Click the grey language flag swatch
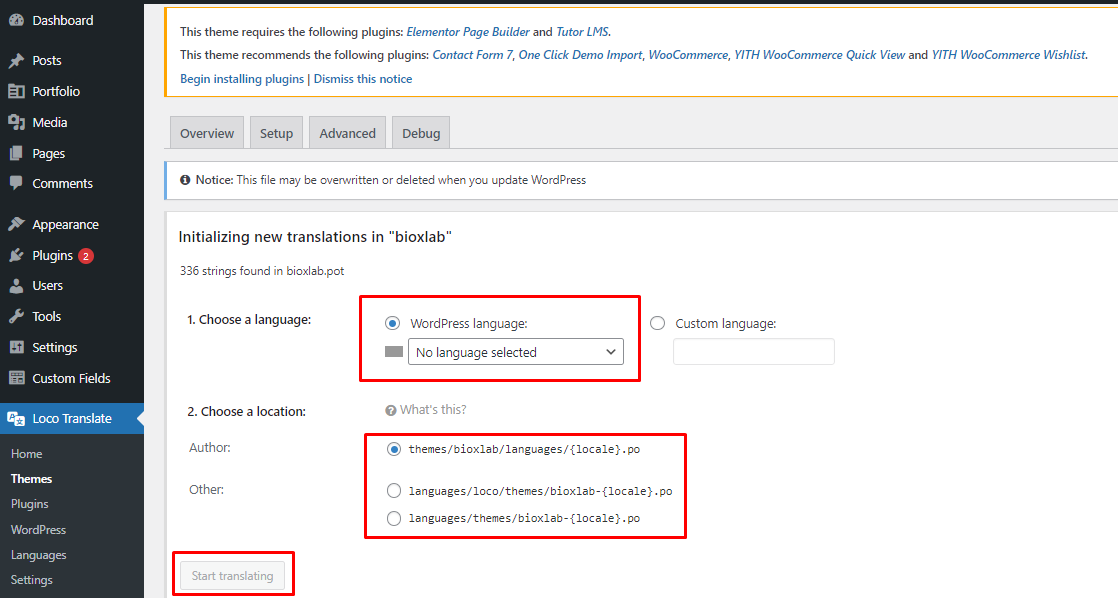Viewport: 1118px width, 598px height. coord(394,351)
